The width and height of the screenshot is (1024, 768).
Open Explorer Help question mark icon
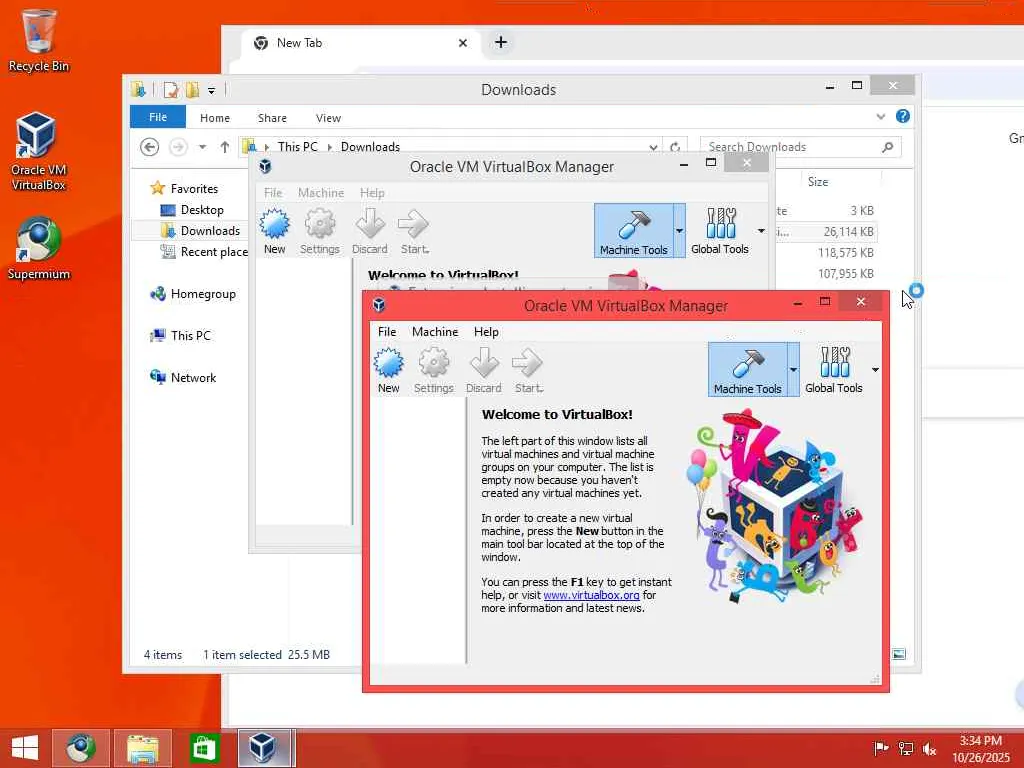903,116
